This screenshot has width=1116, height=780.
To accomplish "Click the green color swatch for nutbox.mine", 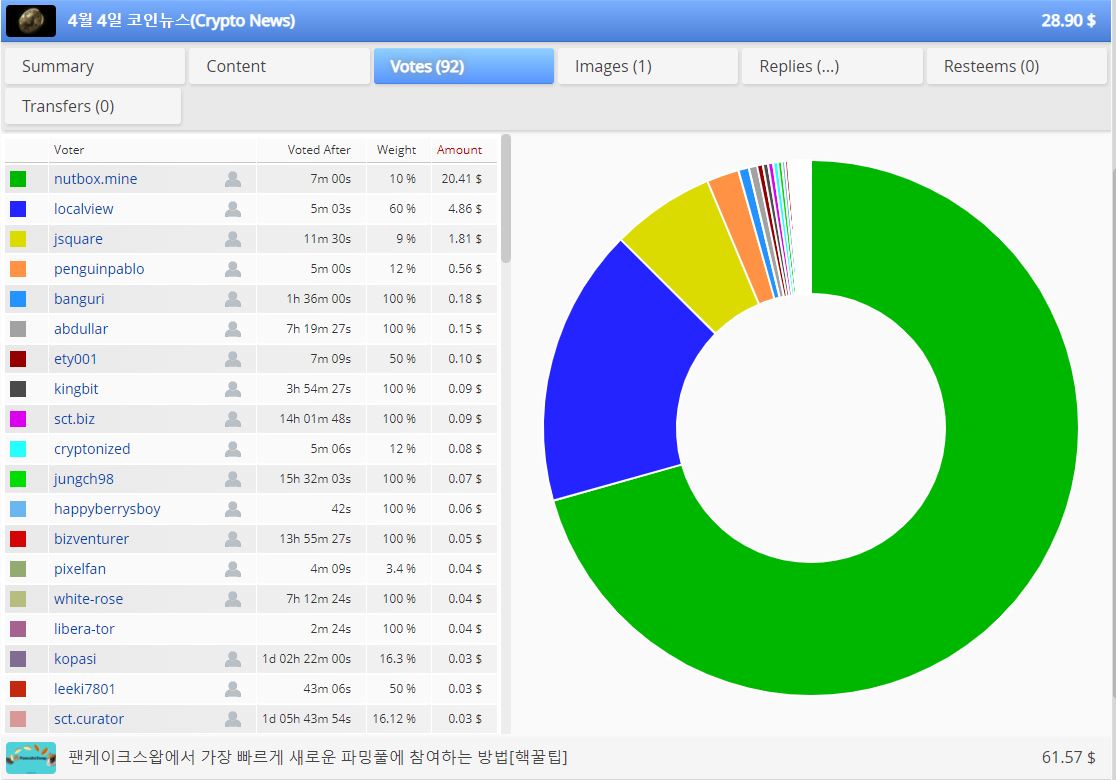I will (x=18, y=179).
